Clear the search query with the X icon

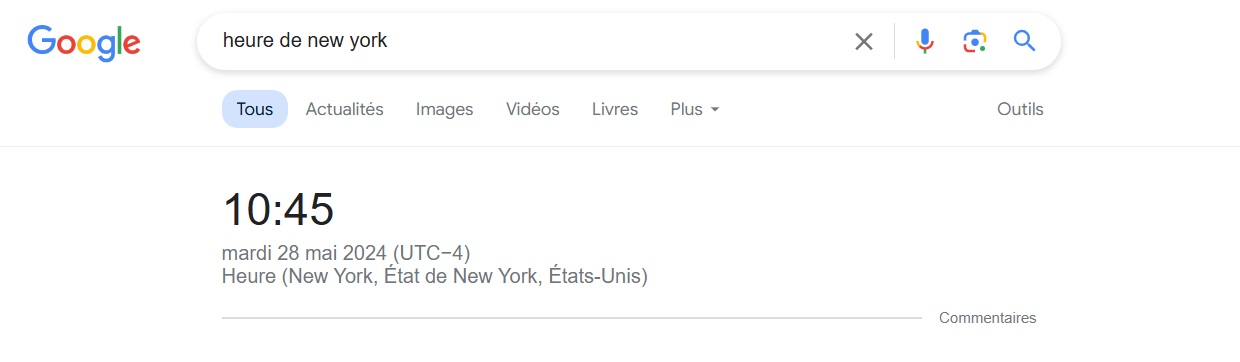tap(863, 41)
